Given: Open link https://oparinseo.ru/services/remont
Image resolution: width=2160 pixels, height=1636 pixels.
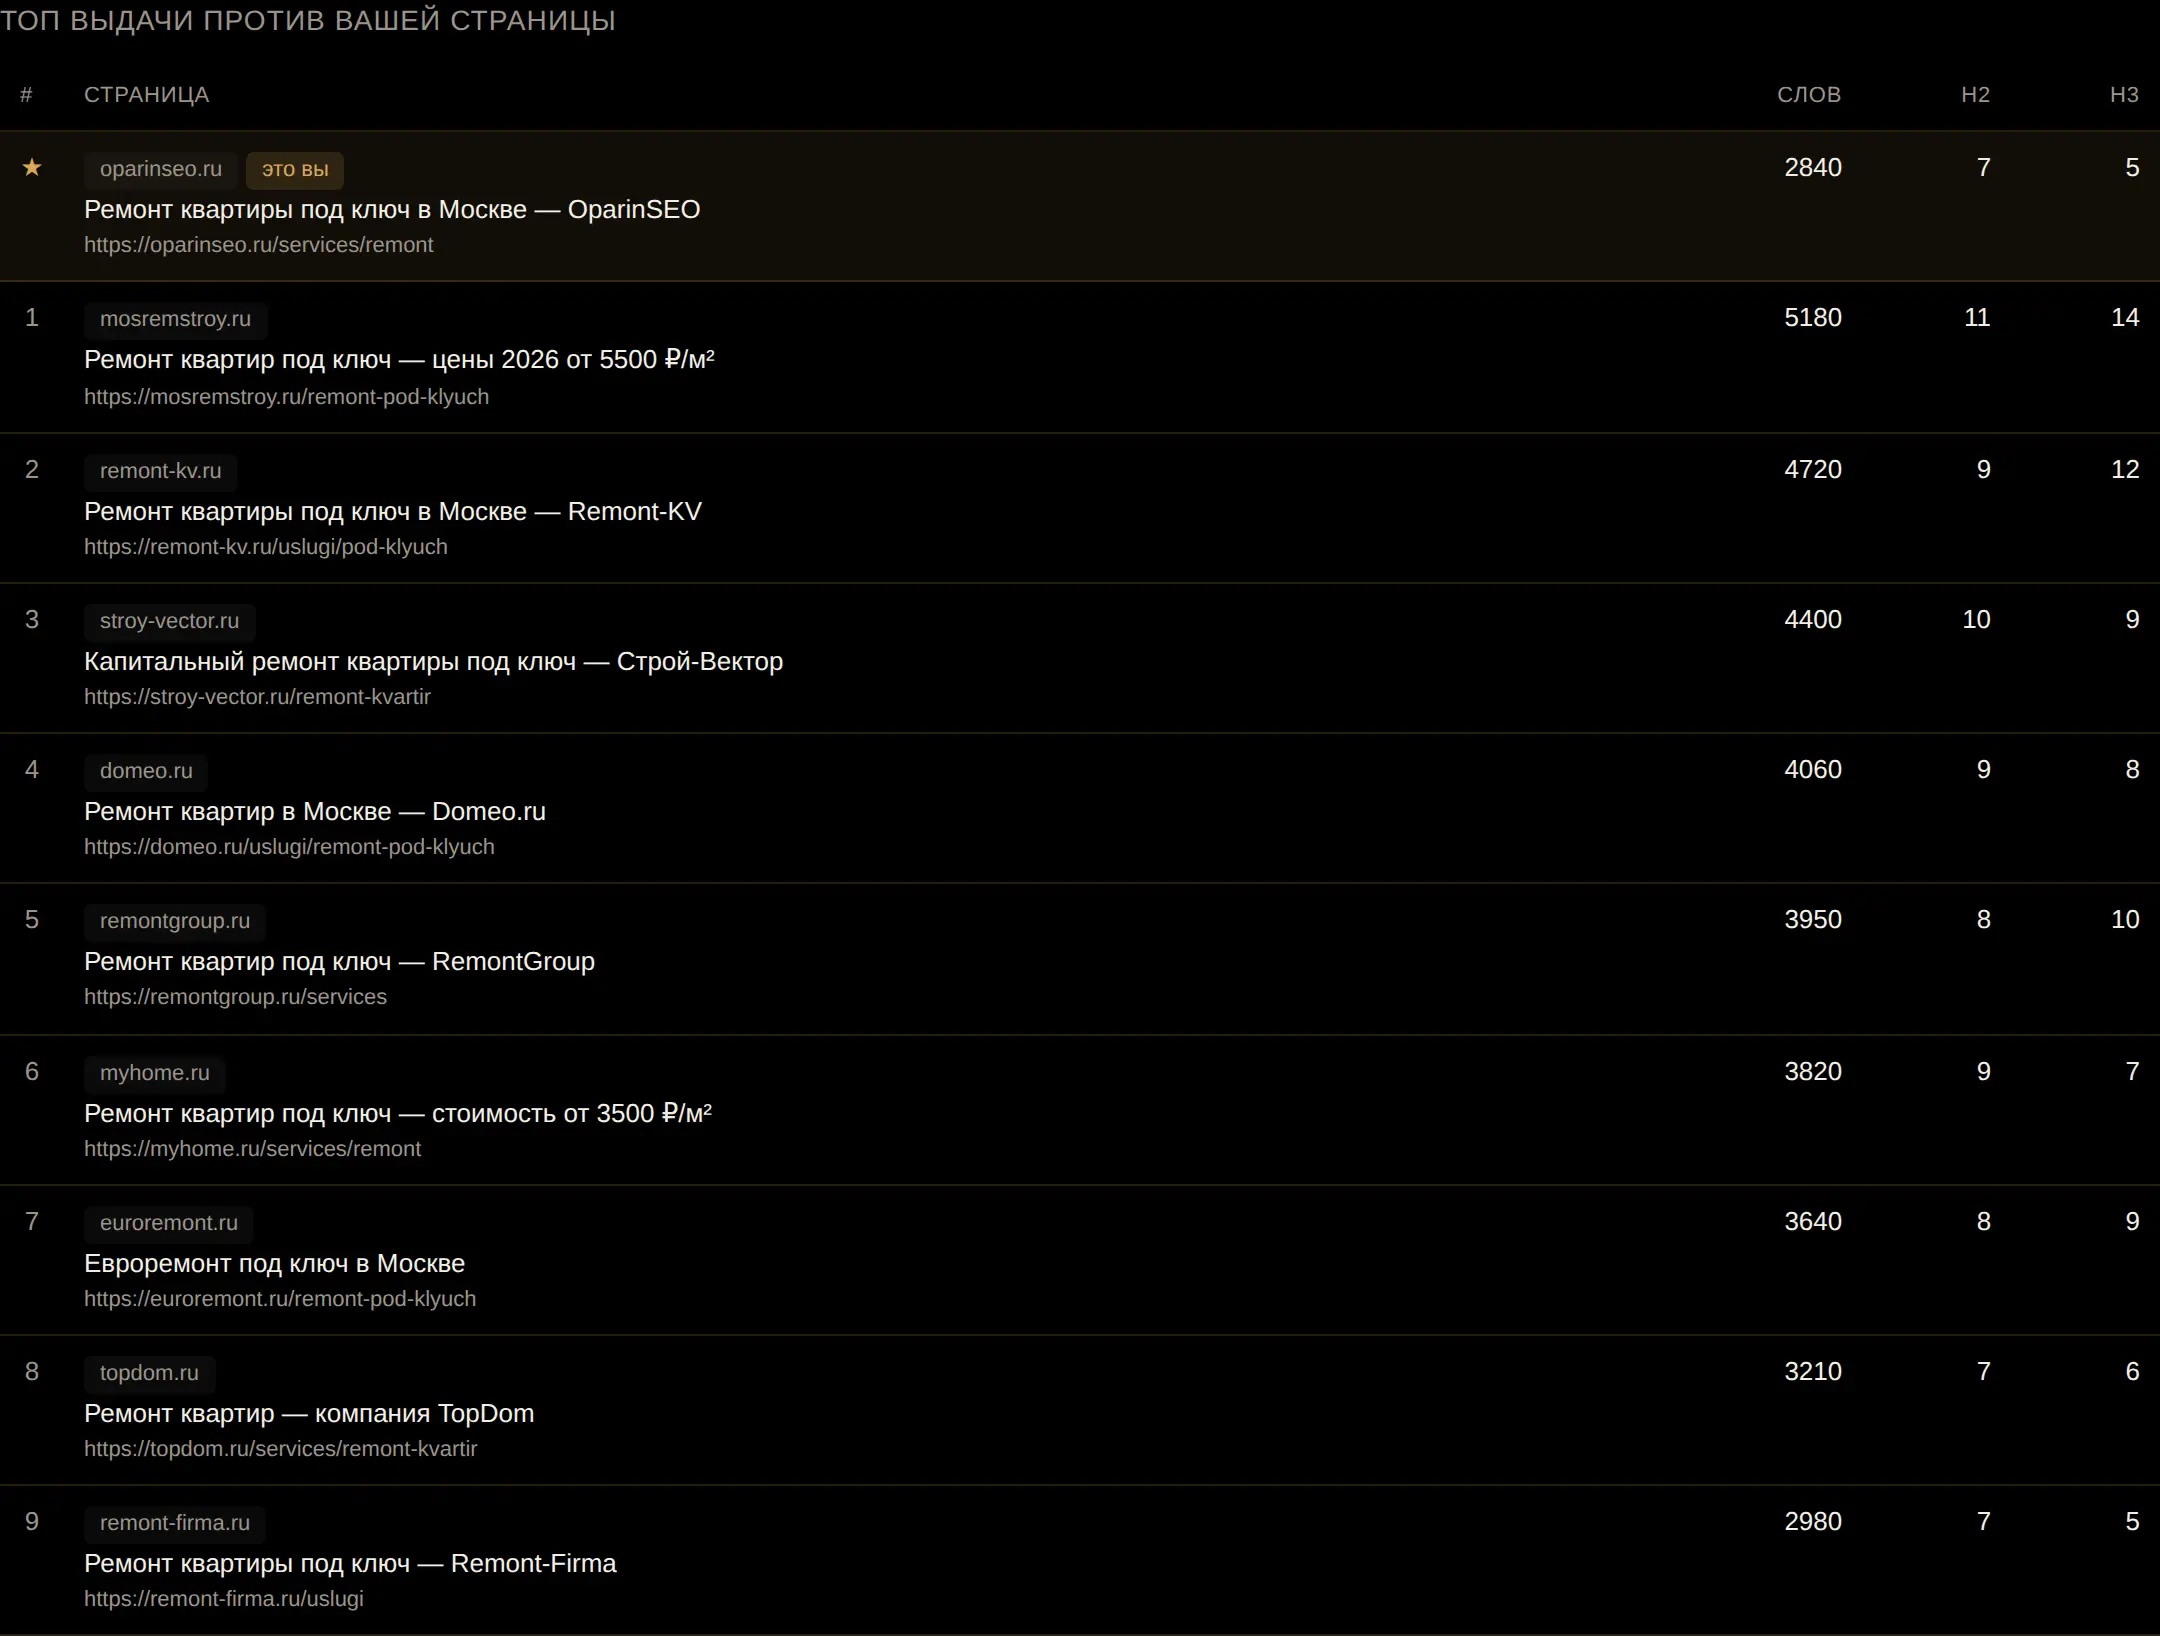Looking at the screenshot, I should tap(259, 245).
